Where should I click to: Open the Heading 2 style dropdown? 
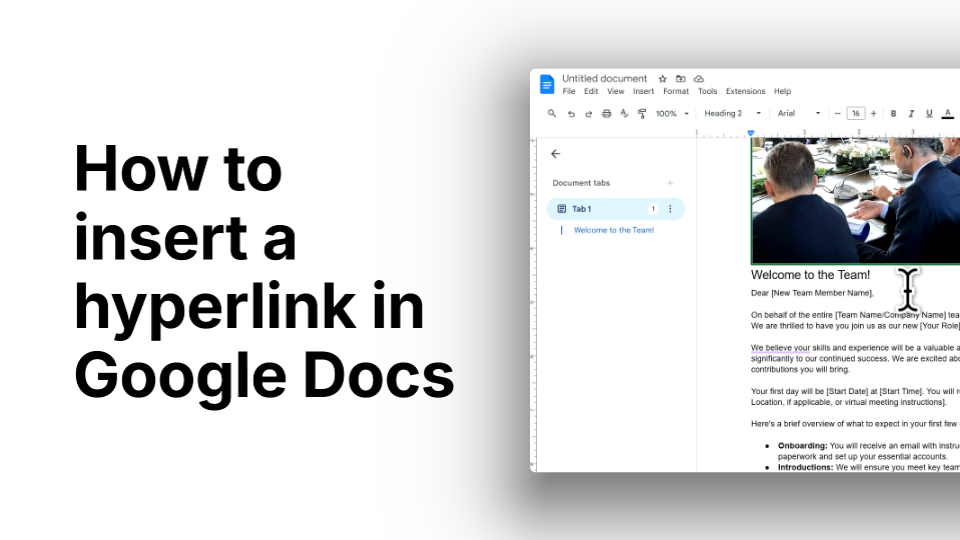click(x=732, y=113)
